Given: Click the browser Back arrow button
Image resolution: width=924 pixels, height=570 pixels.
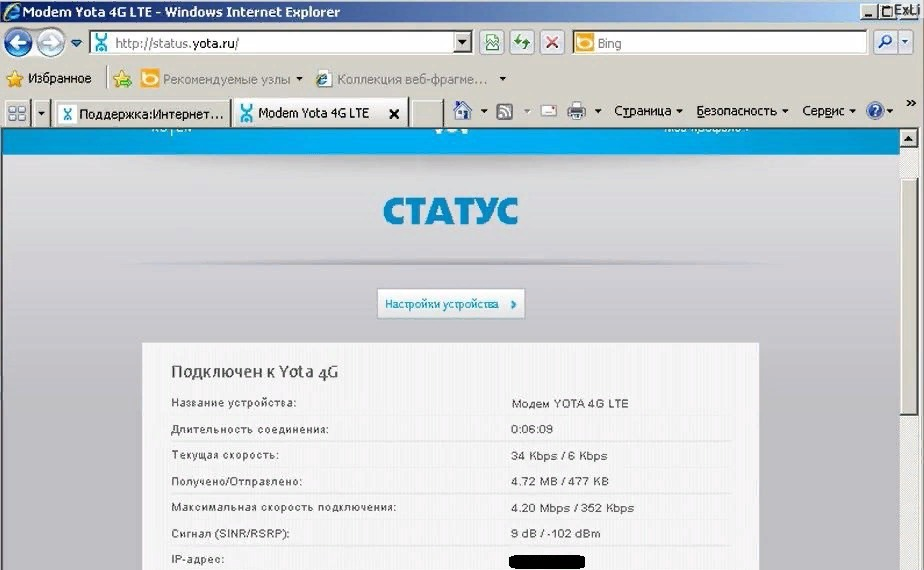Looking at the screenshot, I should (x=18, y=43).
